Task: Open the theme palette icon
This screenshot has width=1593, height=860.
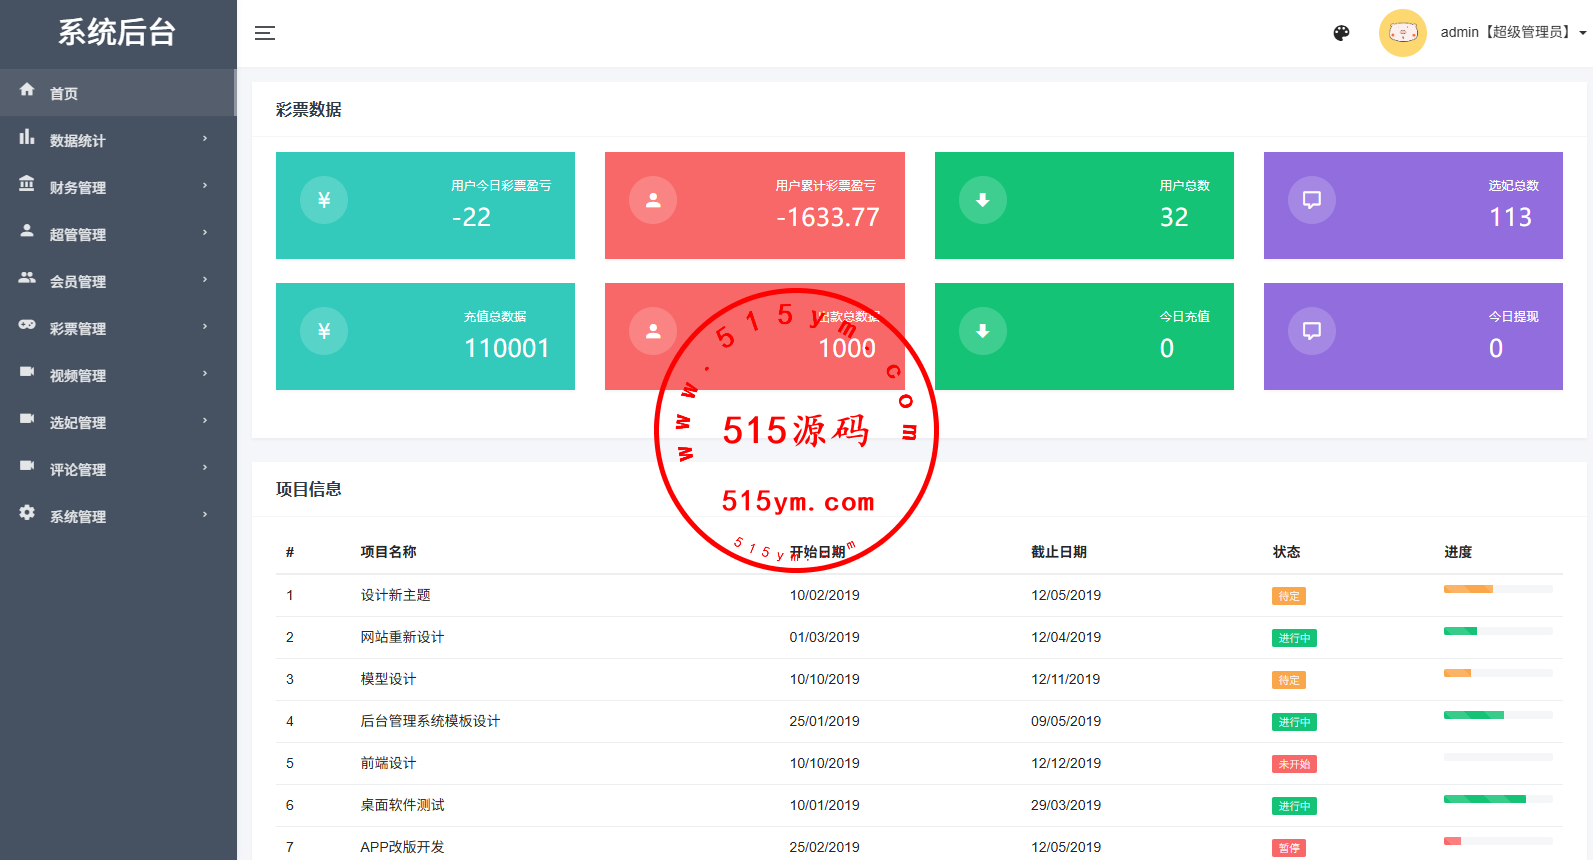Action: 1341,33
